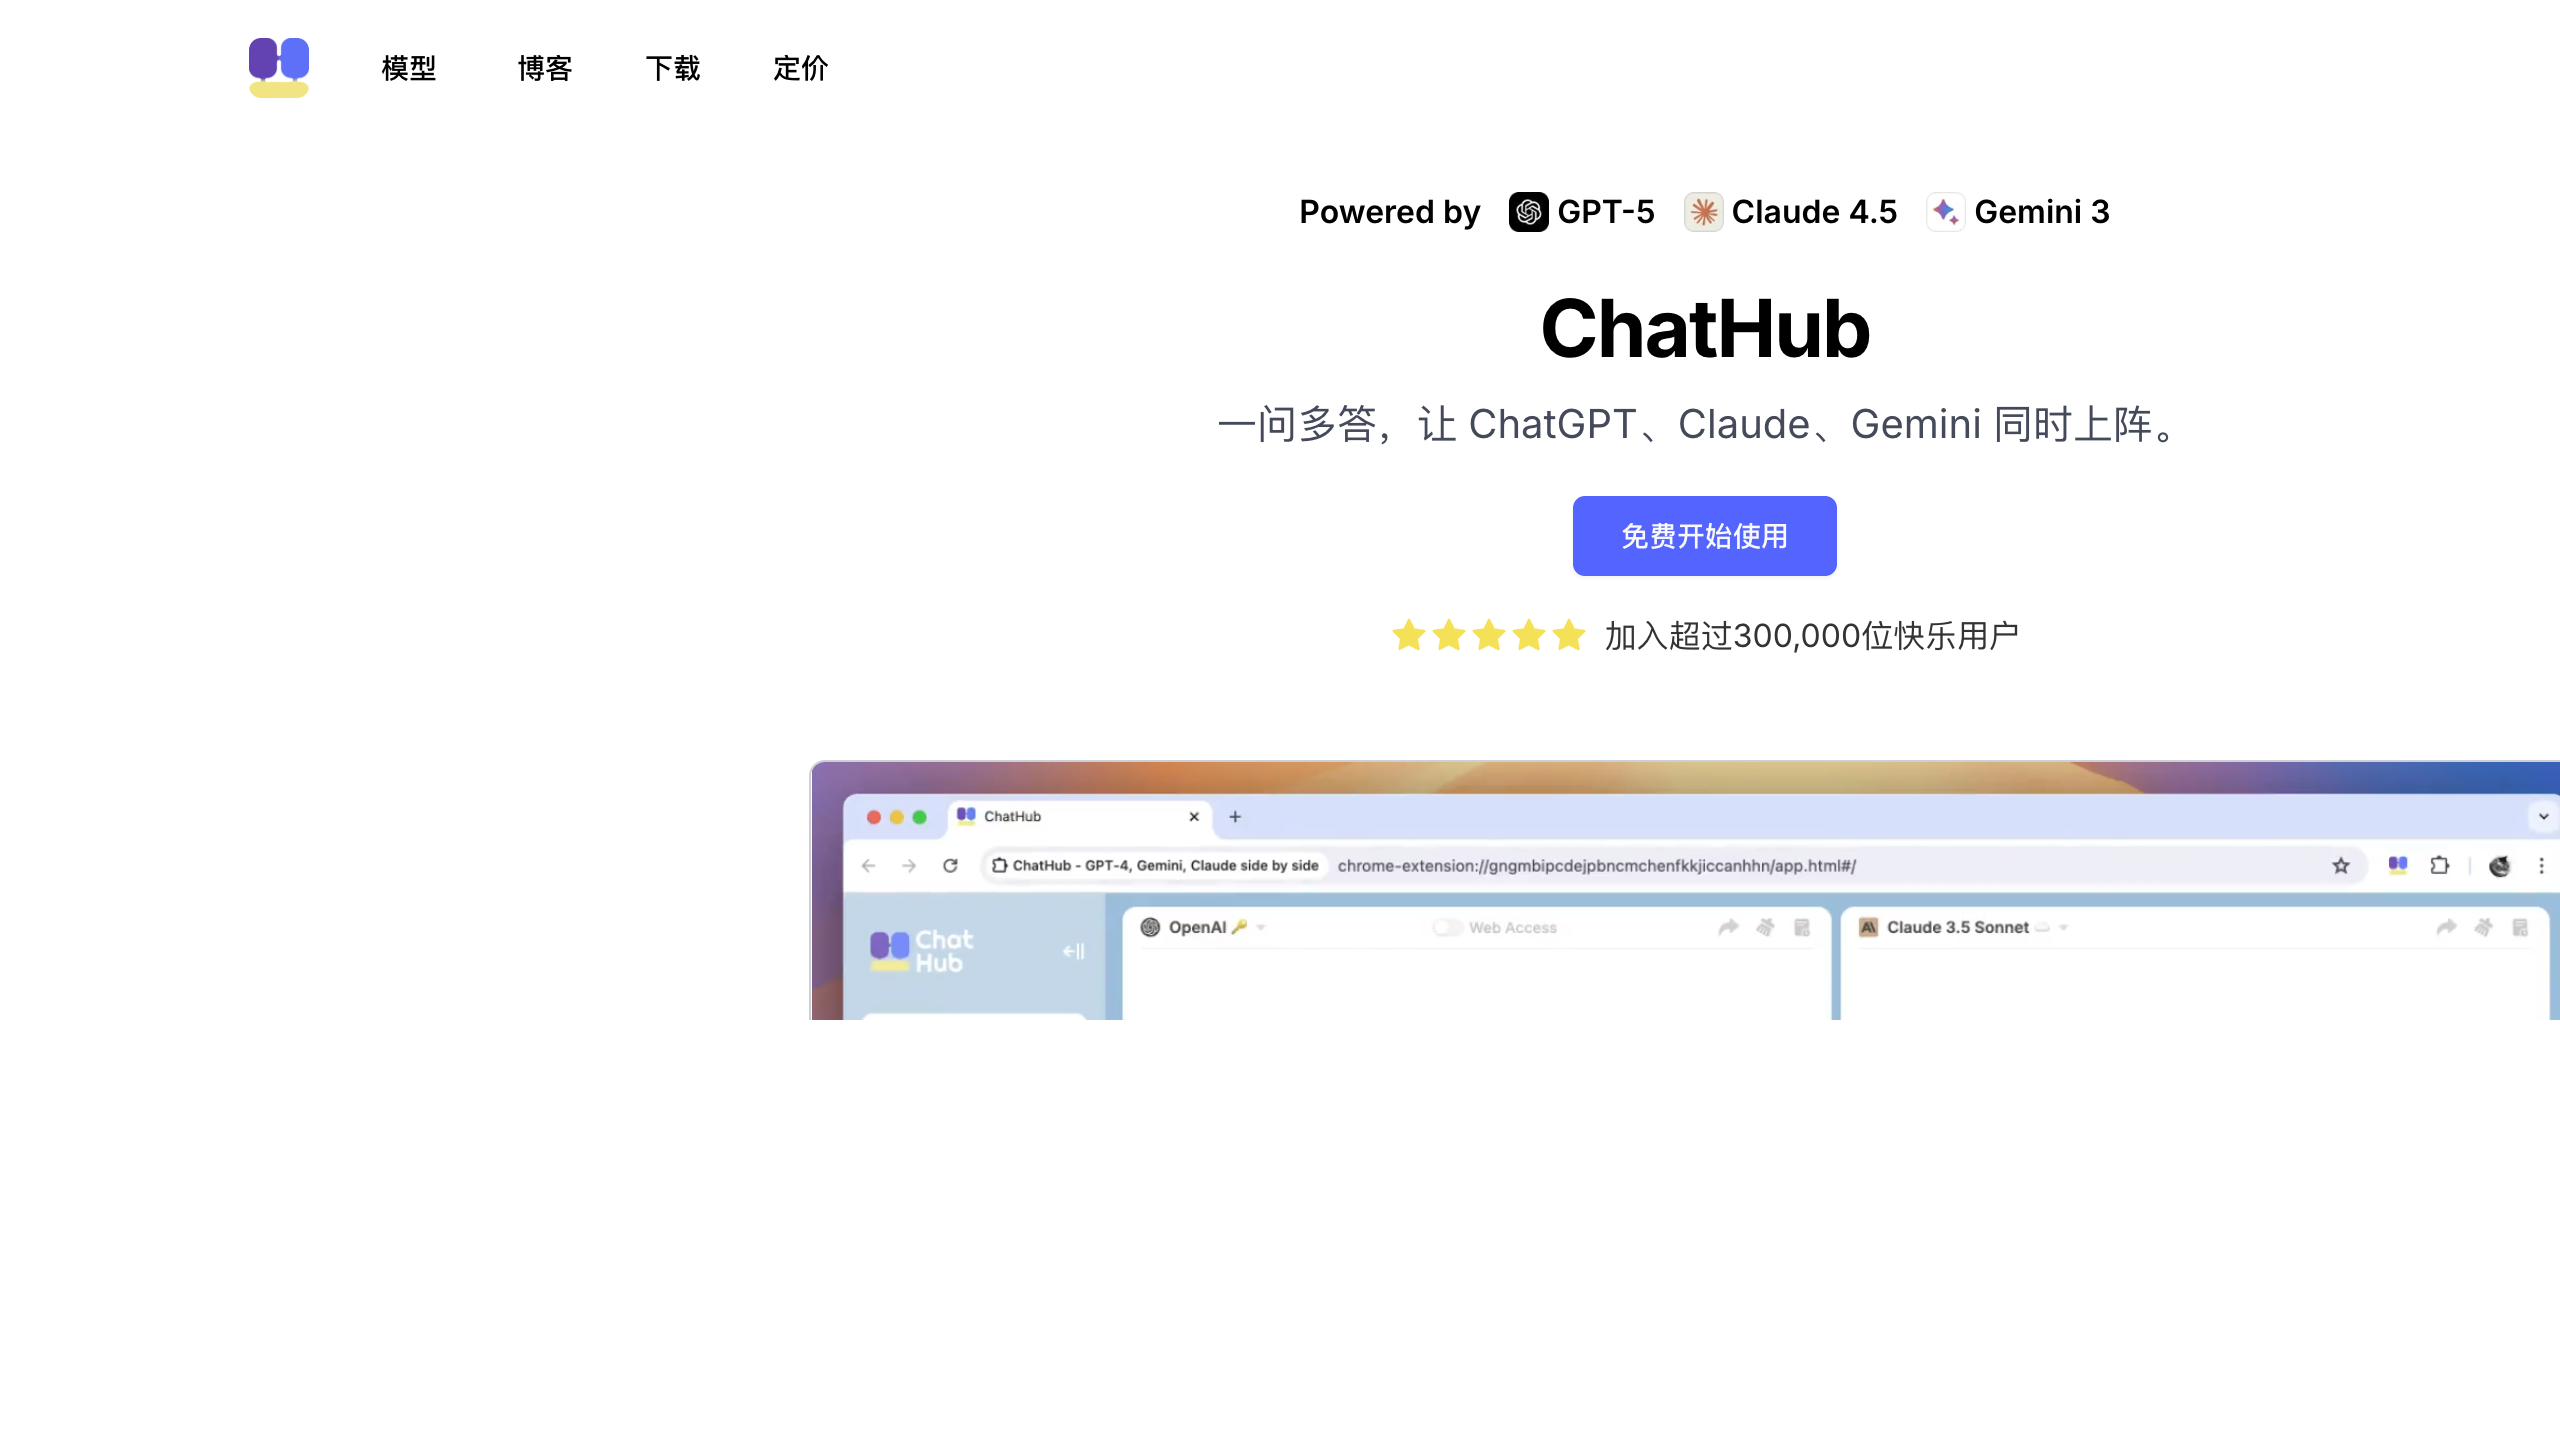The height and width of the screenshot is (1440, 2560).
Task: Click the Gemini 3 label text
Action: tap(2042, 212)
